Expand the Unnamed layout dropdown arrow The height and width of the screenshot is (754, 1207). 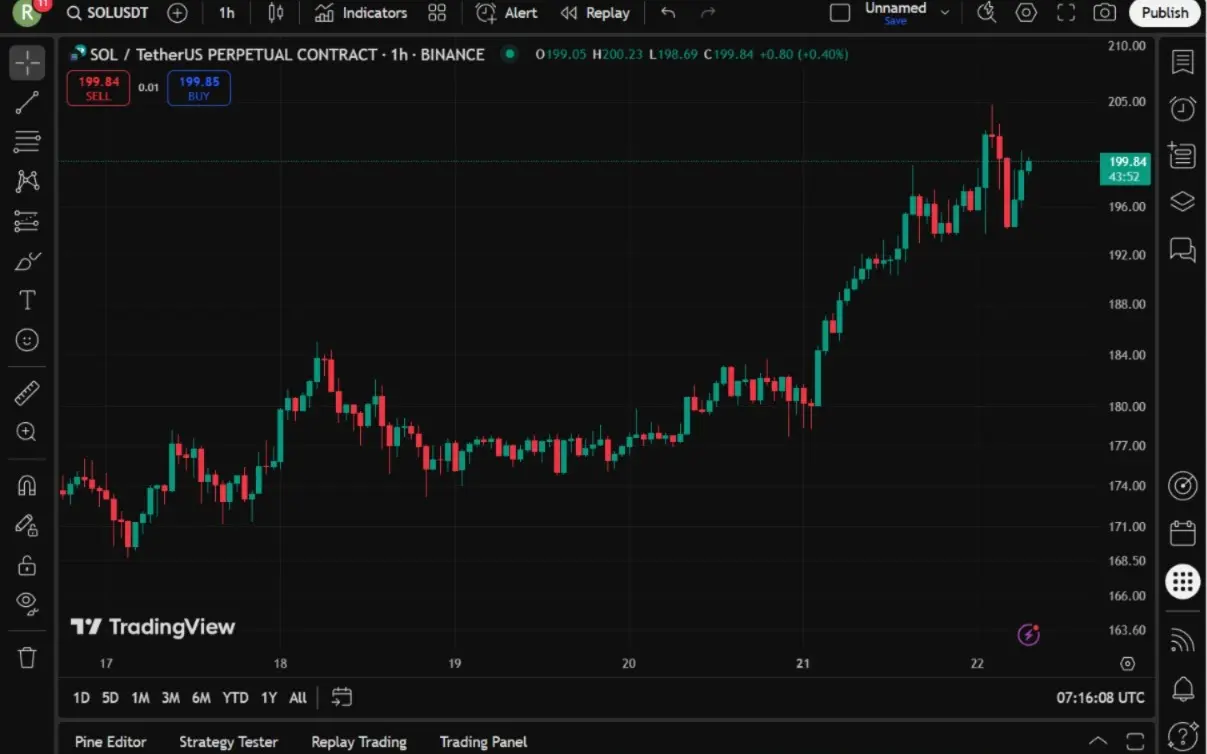tap(945, 13)
